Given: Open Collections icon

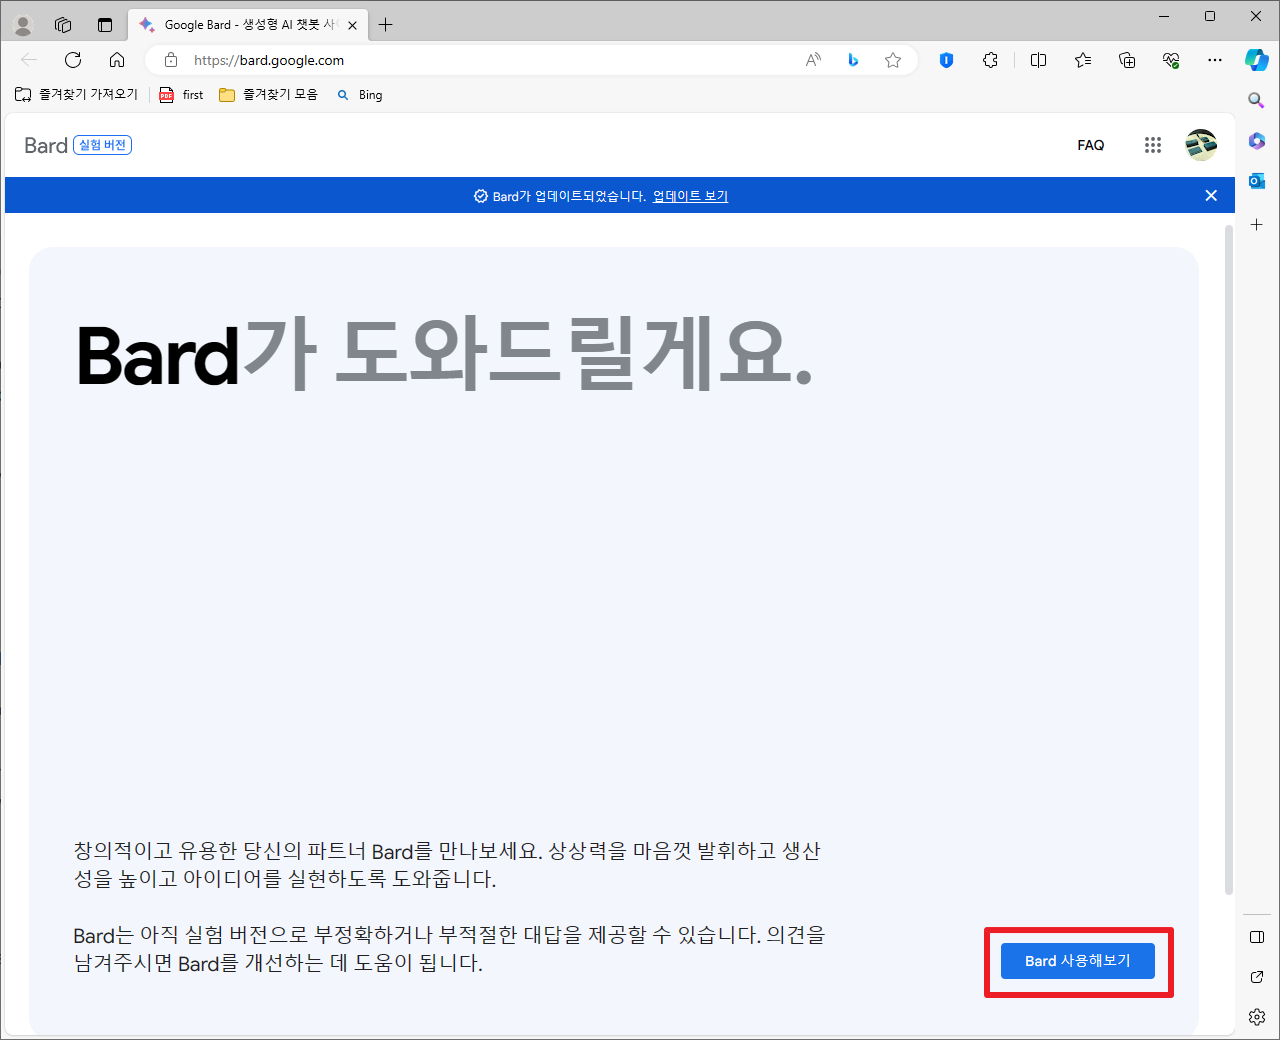Looking at the screenshot, I should [1127, 60].
